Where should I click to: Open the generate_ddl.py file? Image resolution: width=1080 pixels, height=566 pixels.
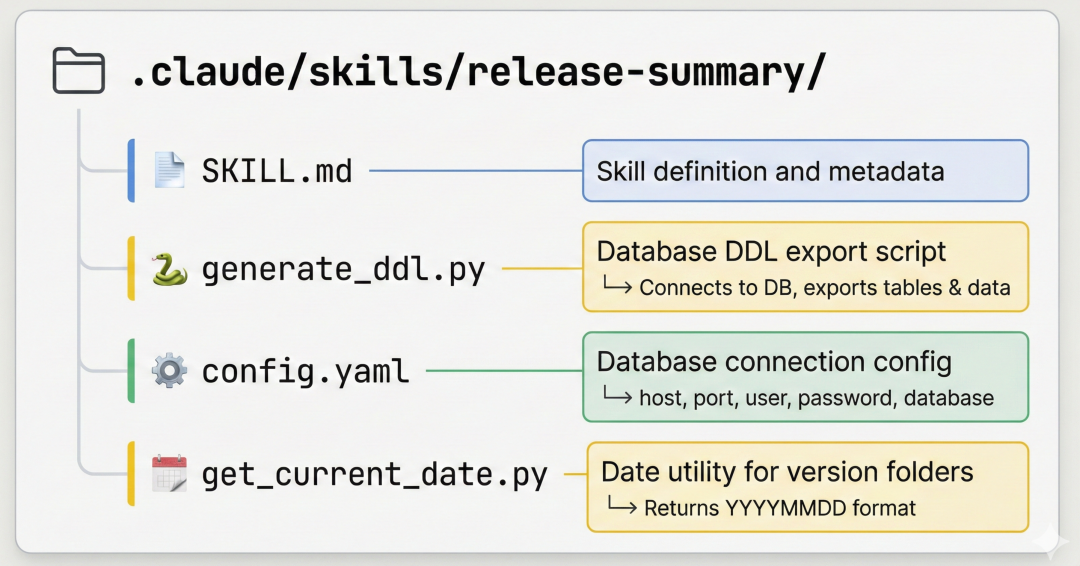[343, 270]
